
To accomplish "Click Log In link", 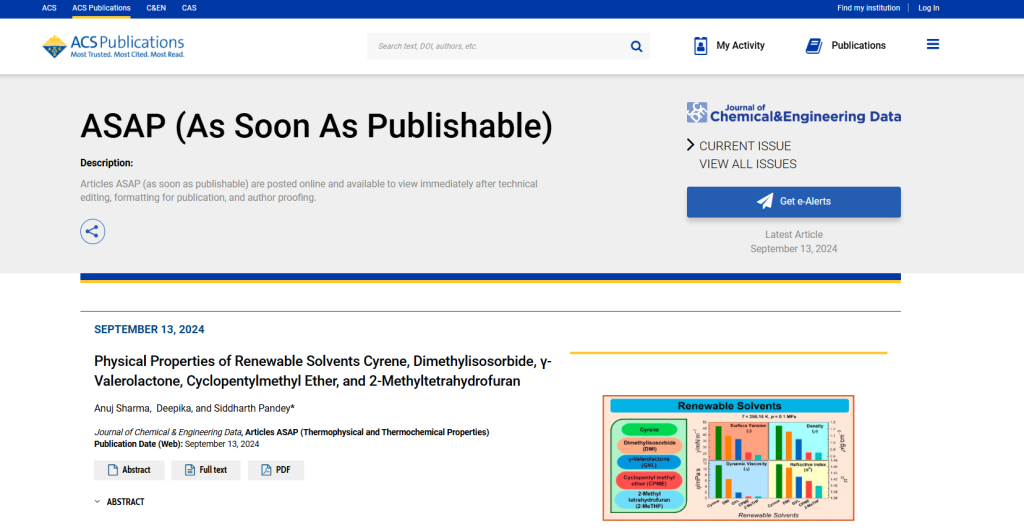I will pyautogui.click(x=929, y=8).
